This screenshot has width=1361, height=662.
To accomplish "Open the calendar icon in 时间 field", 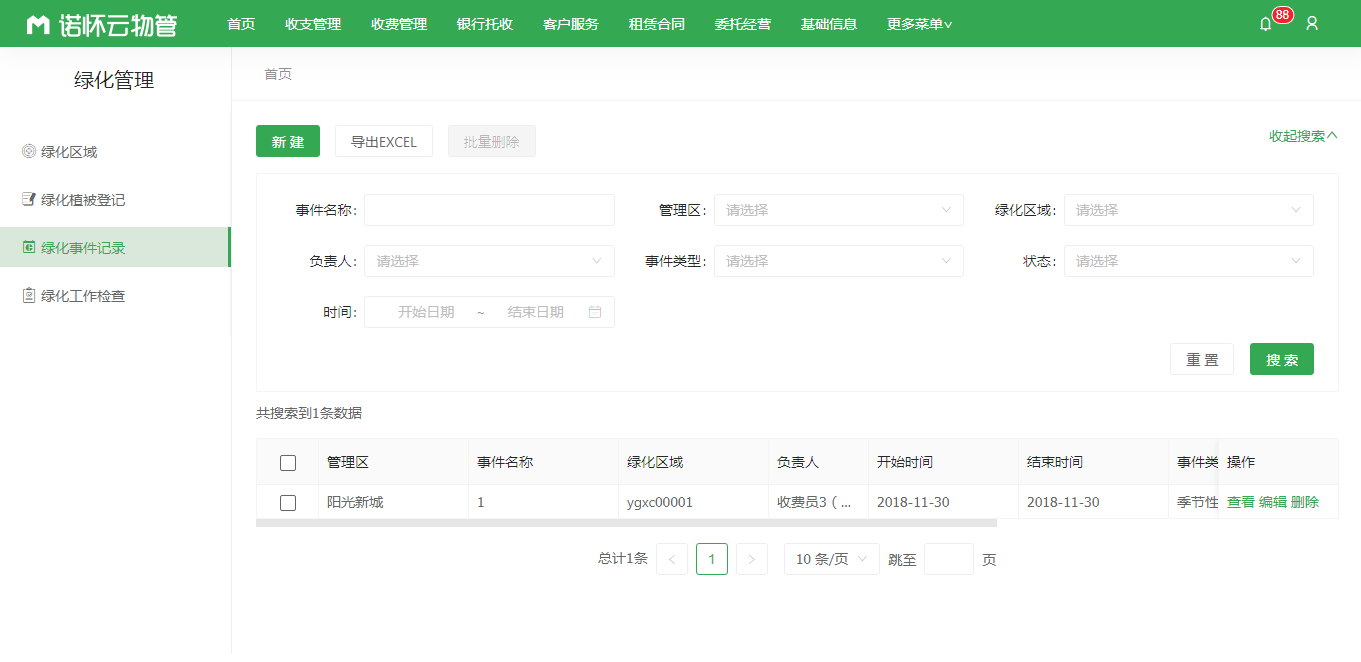I will tap(595, 312).
